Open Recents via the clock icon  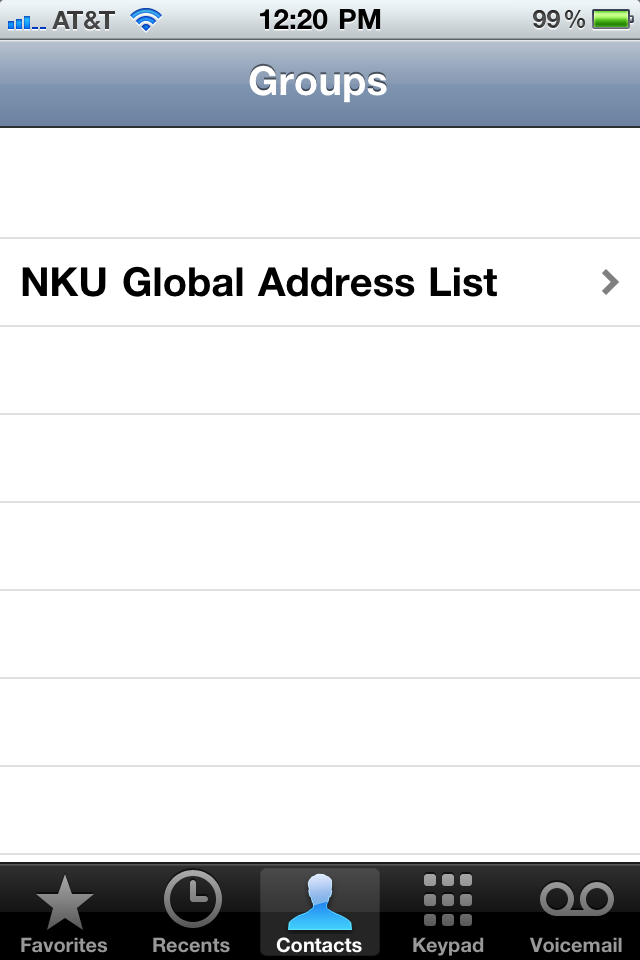[x=191, y=901]
